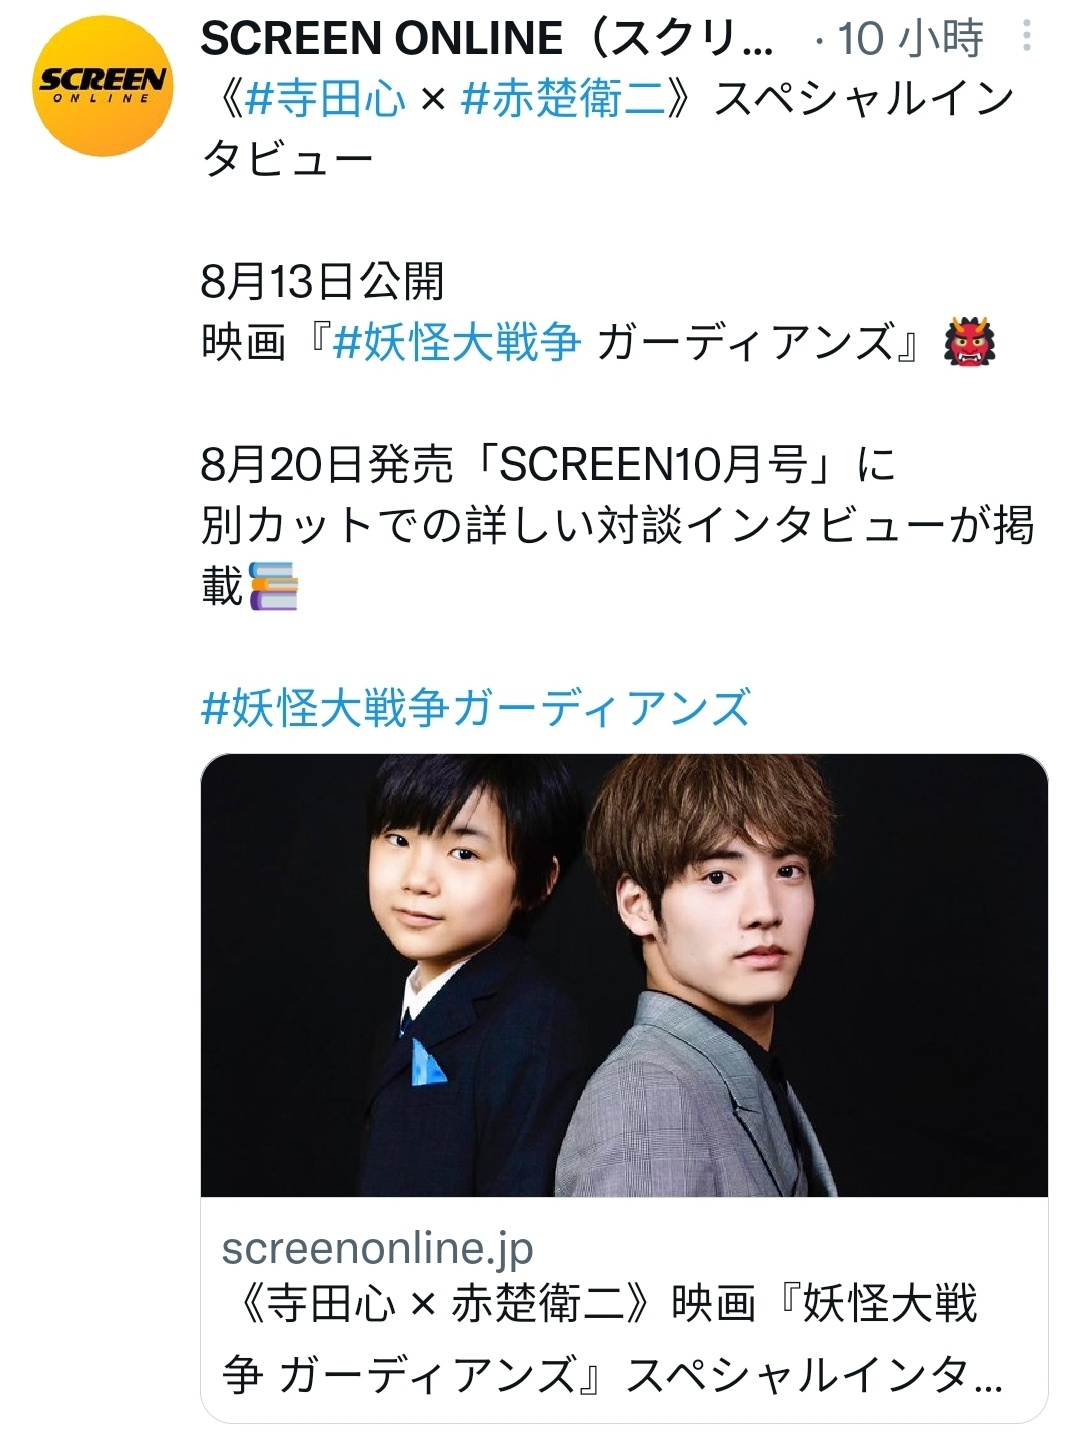This screenshot has width=1080, height=1442.
Task: Open the link card article title
Action: point(612,1340)
